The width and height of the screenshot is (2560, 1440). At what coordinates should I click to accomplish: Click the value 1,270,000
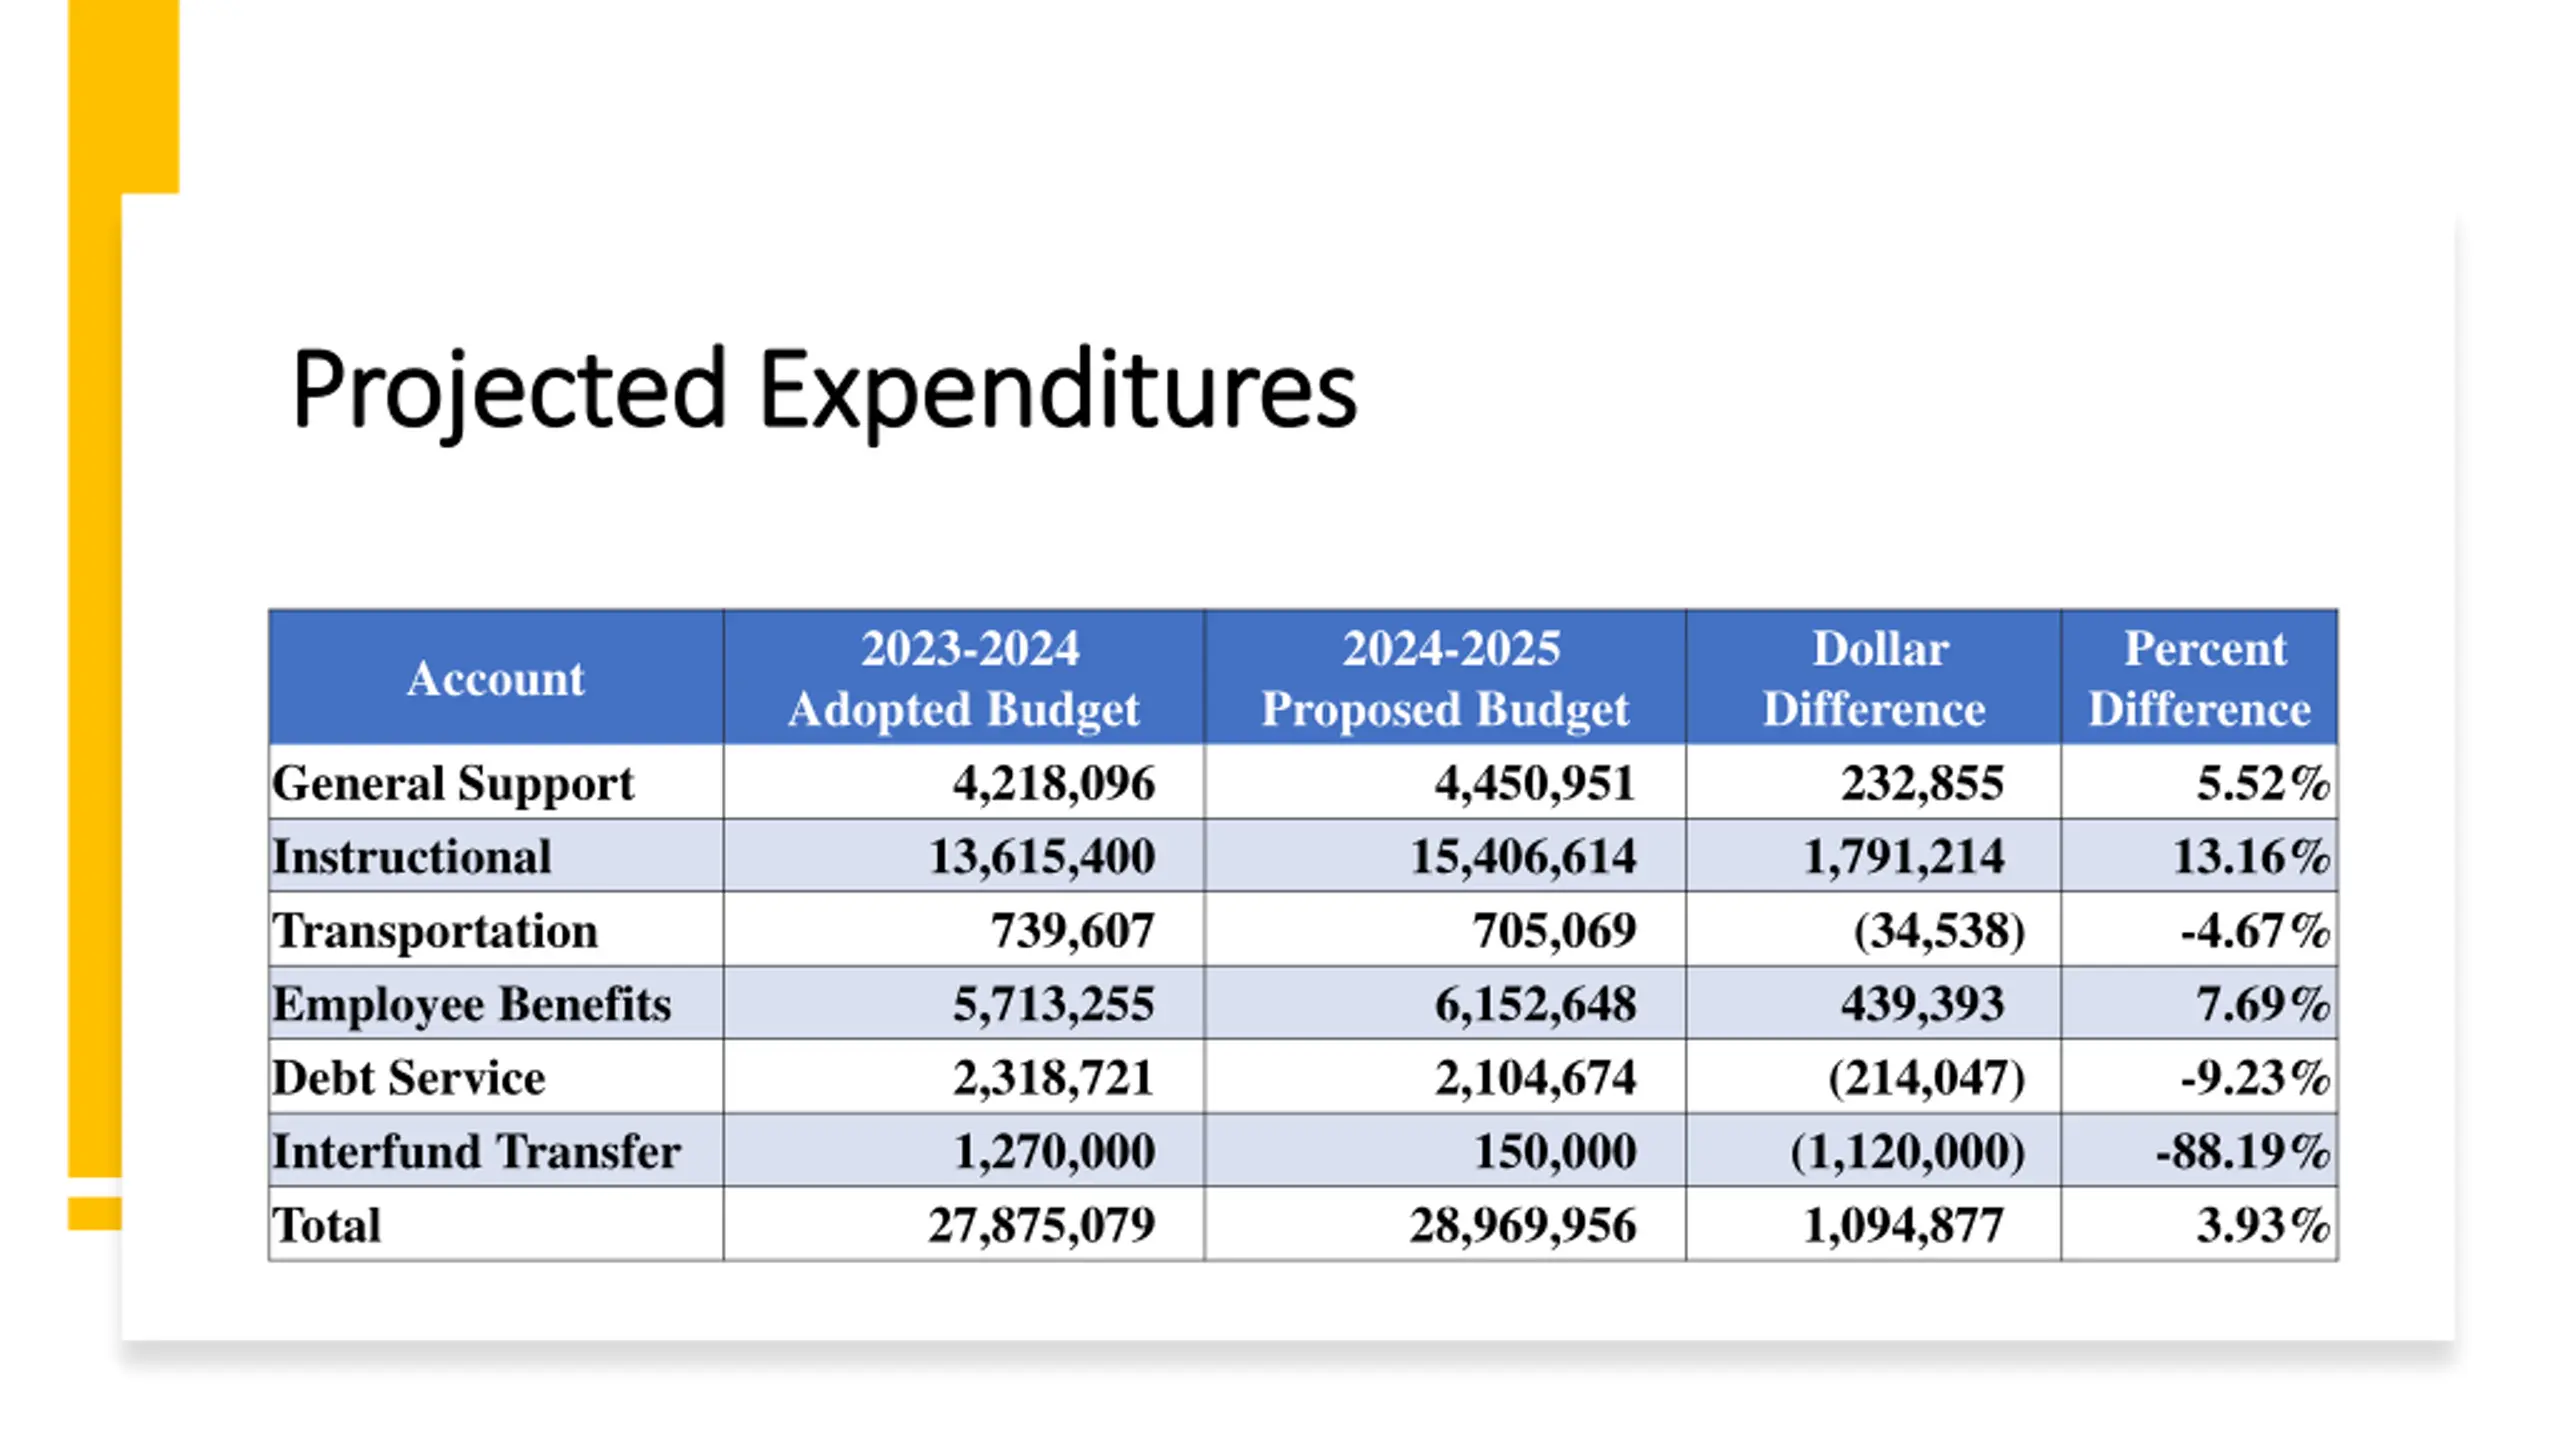(x=1054, y=1151)
